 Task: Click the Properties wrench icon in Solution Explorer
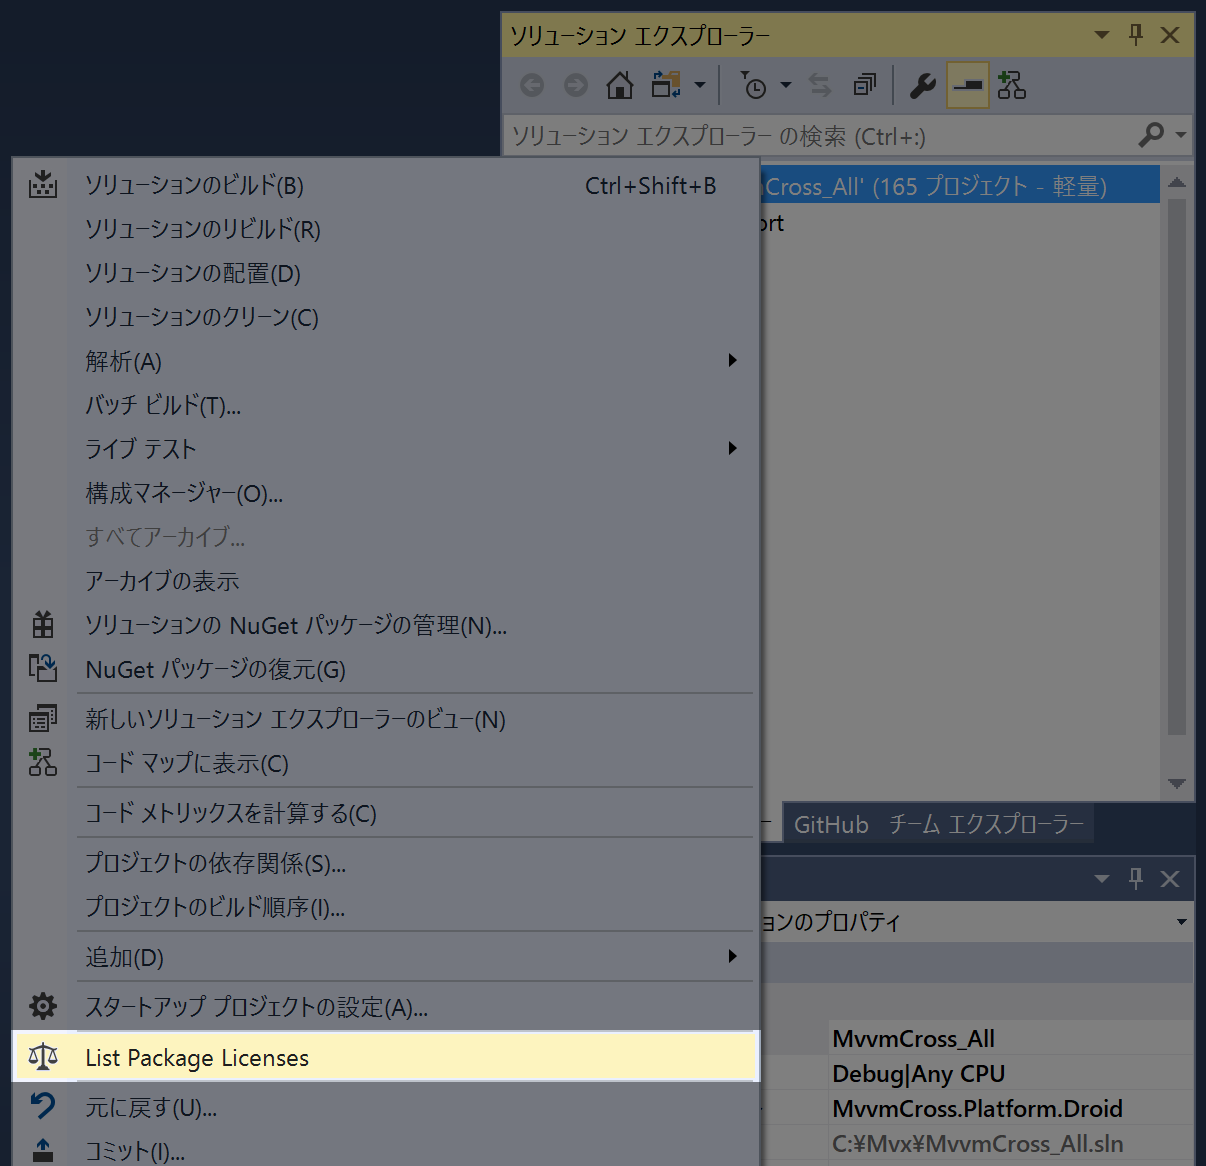click(921, 85)
